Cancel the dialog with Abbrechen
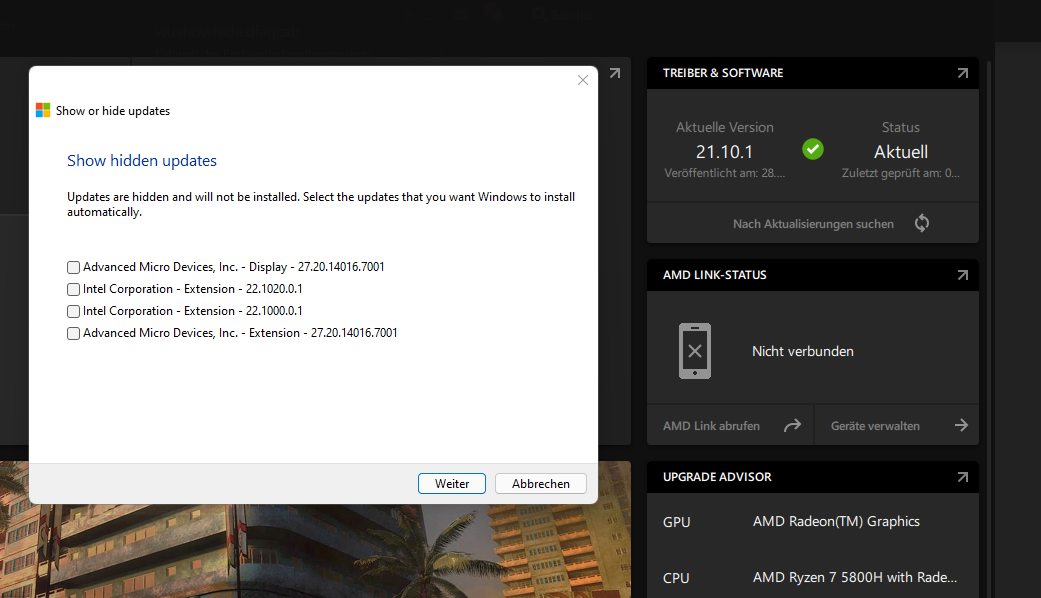 coord(540,484)
